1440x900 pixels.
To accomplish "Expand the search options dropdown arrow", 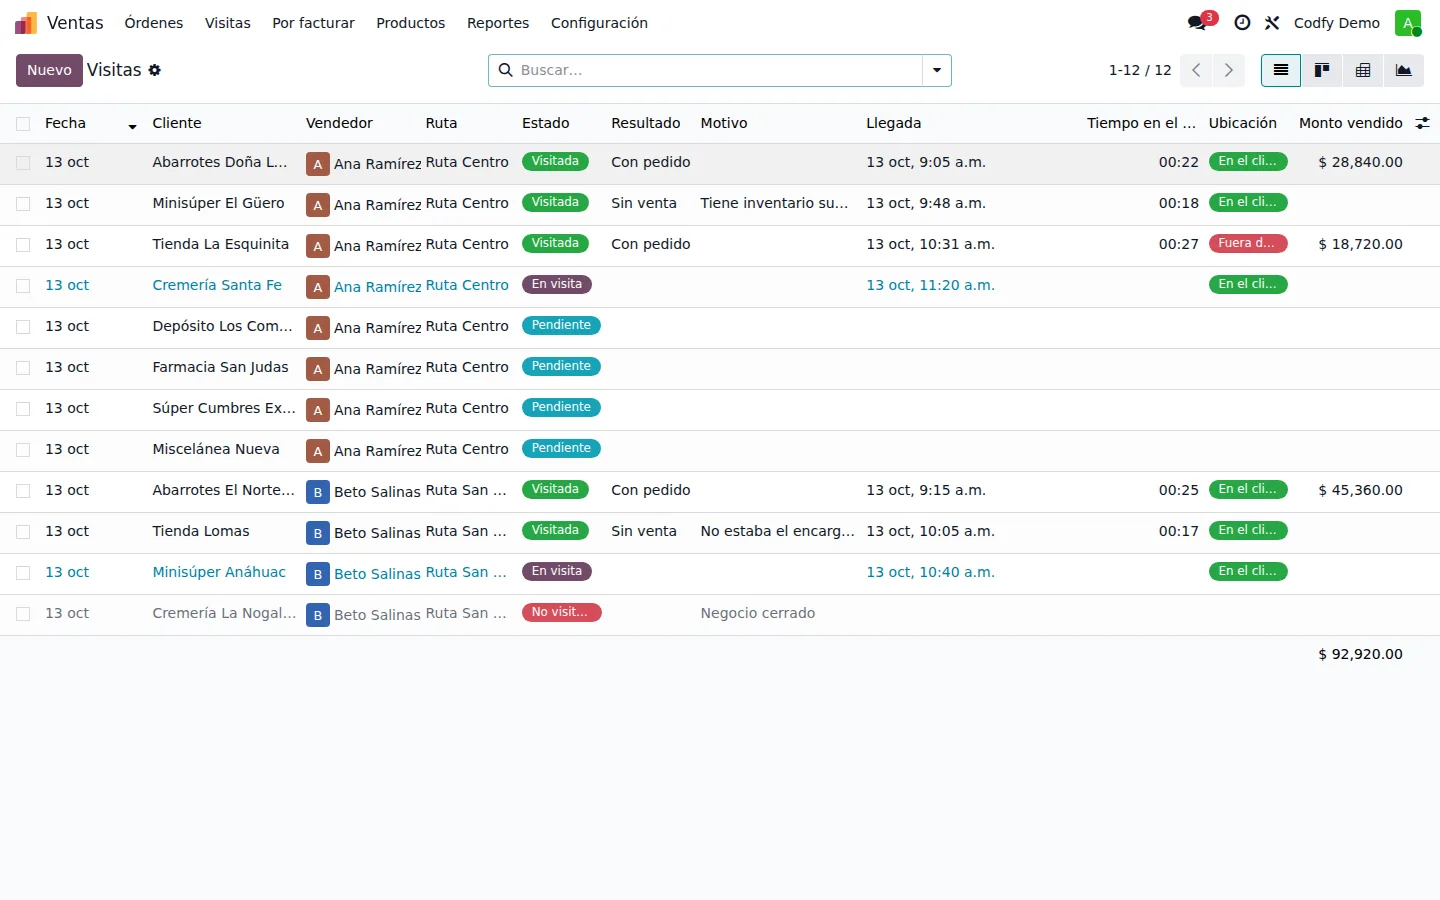I will [x=937, y=70].
